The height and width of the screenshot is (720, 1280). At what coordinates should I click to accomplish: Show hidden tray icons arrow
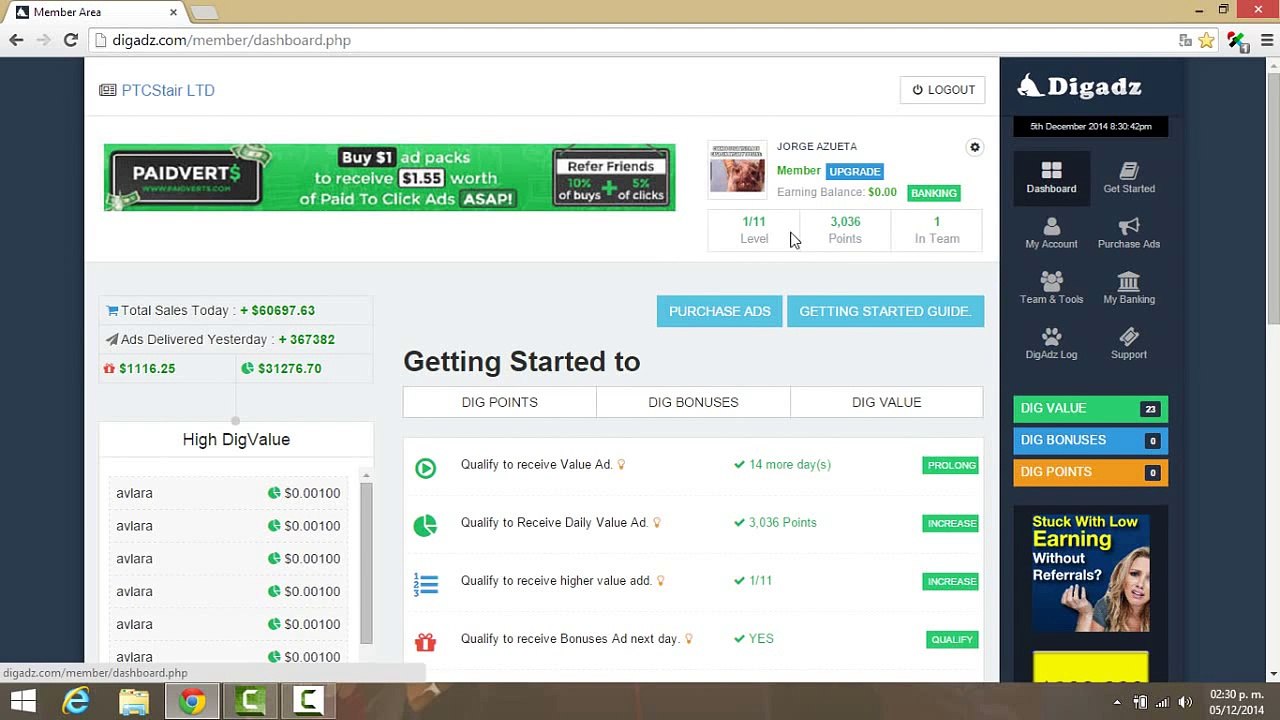[x=1118, y=702]
